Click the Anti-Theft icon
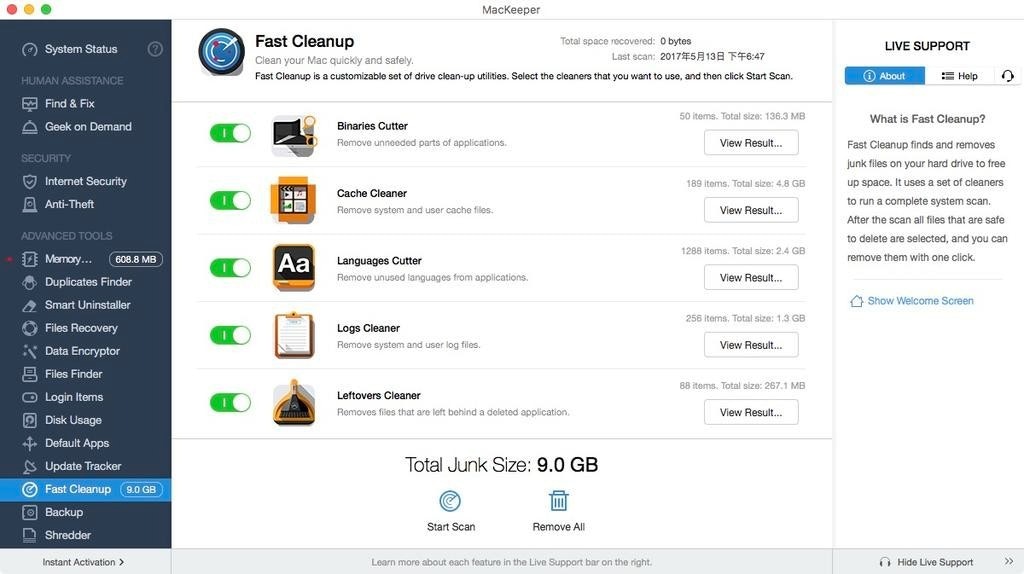Screen dimensions: 1024x574 point(29,204)
